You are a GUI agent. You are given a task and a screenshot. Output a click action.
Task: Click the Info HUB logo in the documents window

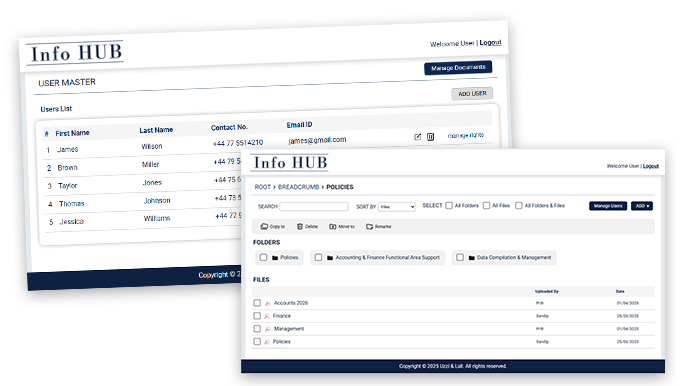(x=290, y=163)
